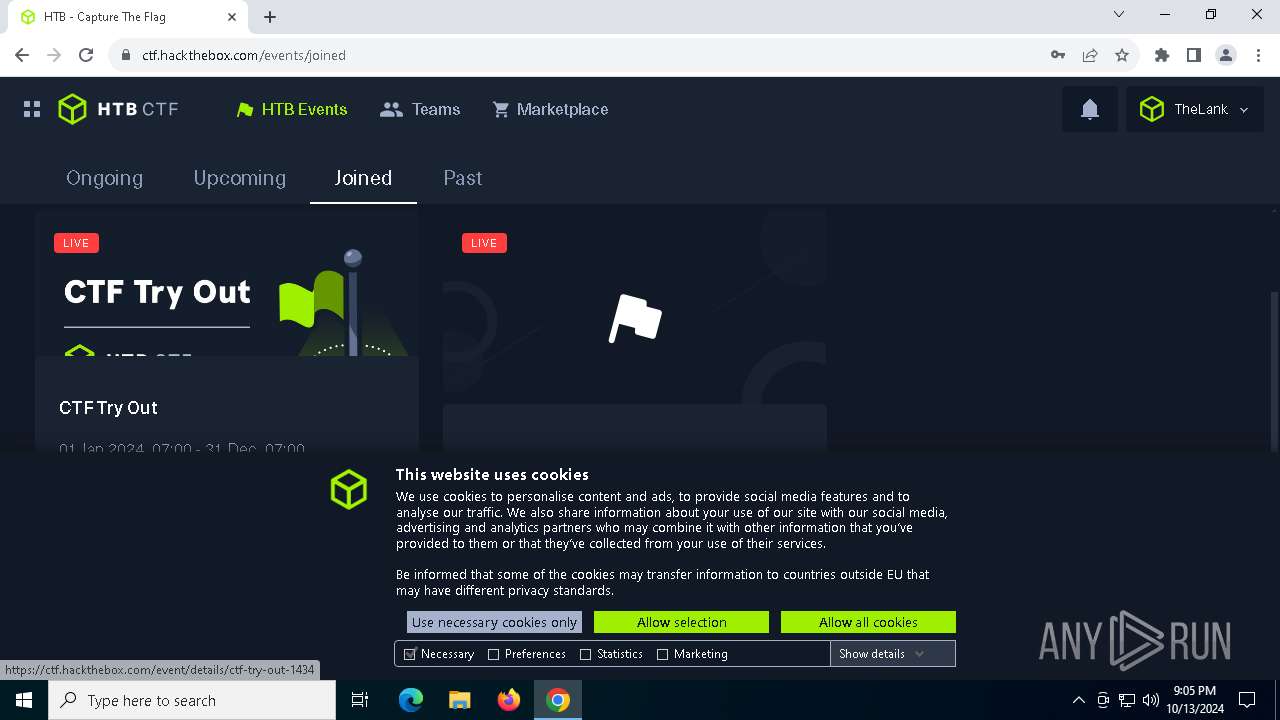Reload the page with refresh icon
Image resolution: width=1280 pixels, height=720 pixels.
pos(86,55)
